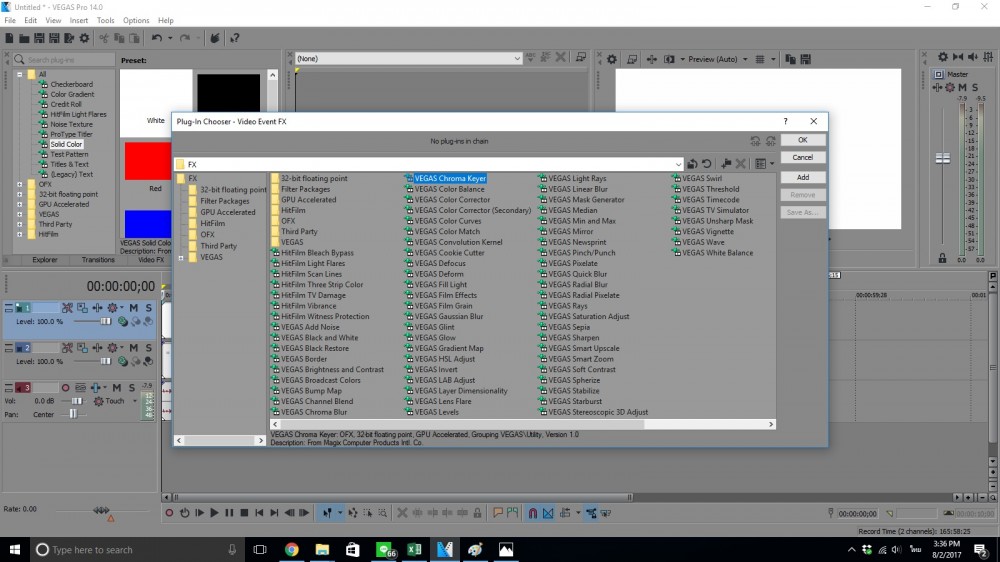
Task: Click the Arm for Record icon on track 3
Action: point(65,388)
